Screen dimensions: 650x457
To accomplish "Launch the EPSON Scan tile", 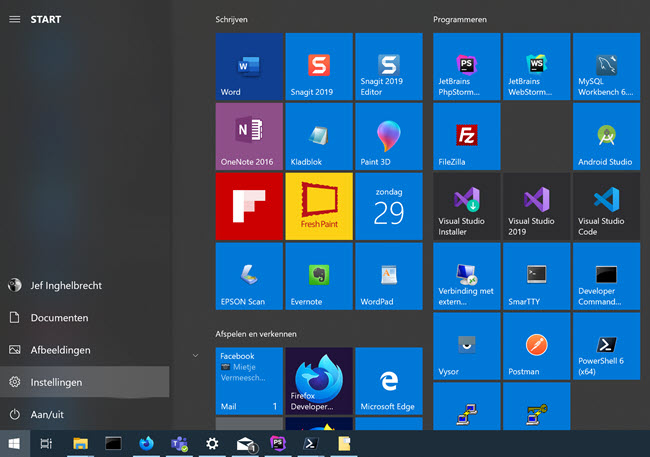I will [x=249, y=276].
